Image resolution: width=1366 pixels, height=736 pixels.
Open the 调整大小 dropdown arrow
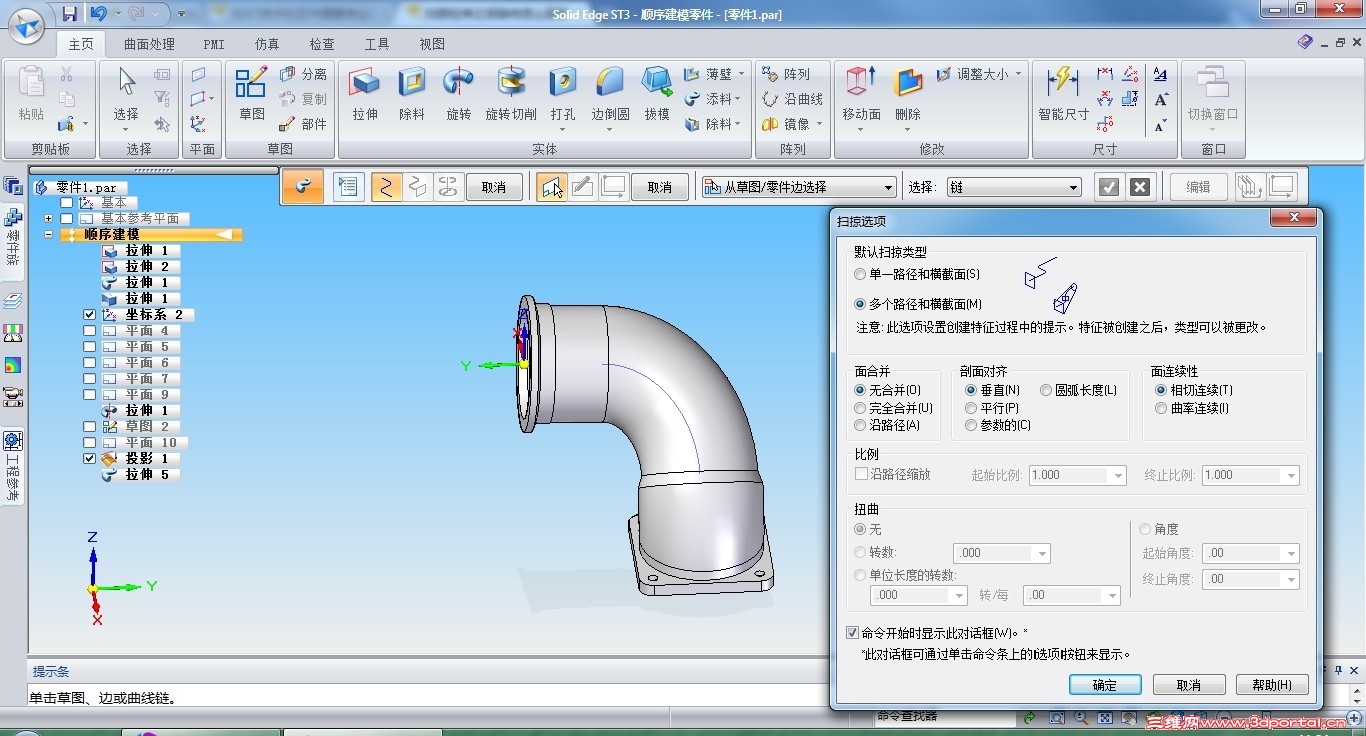(x=1019, y=74)
